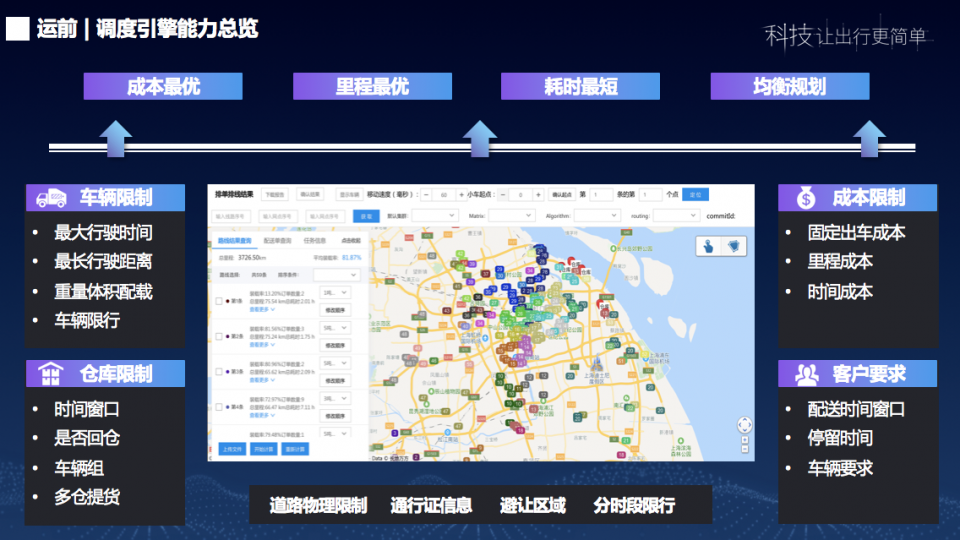960x540 pixels.
Task: Zoom out the map with minus button
Action: point(744,449)
